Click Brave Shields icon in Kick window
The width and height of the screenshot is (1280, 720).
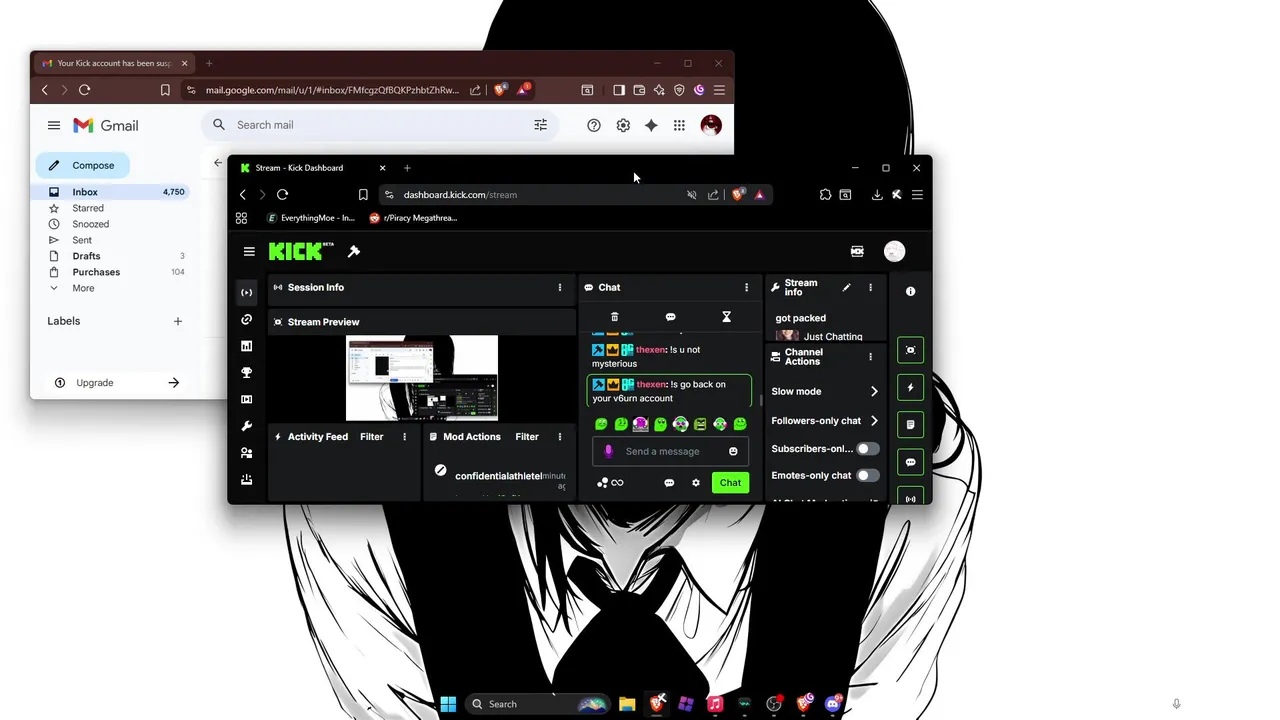(738, 195)
